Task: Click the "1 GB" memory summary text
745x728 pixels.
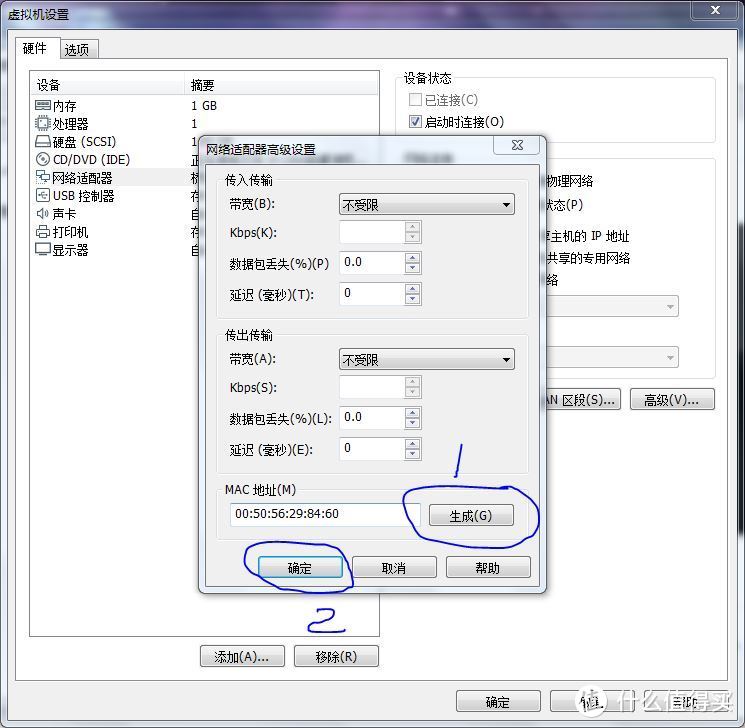Action: pyautogui.click(x=204, y=105)
